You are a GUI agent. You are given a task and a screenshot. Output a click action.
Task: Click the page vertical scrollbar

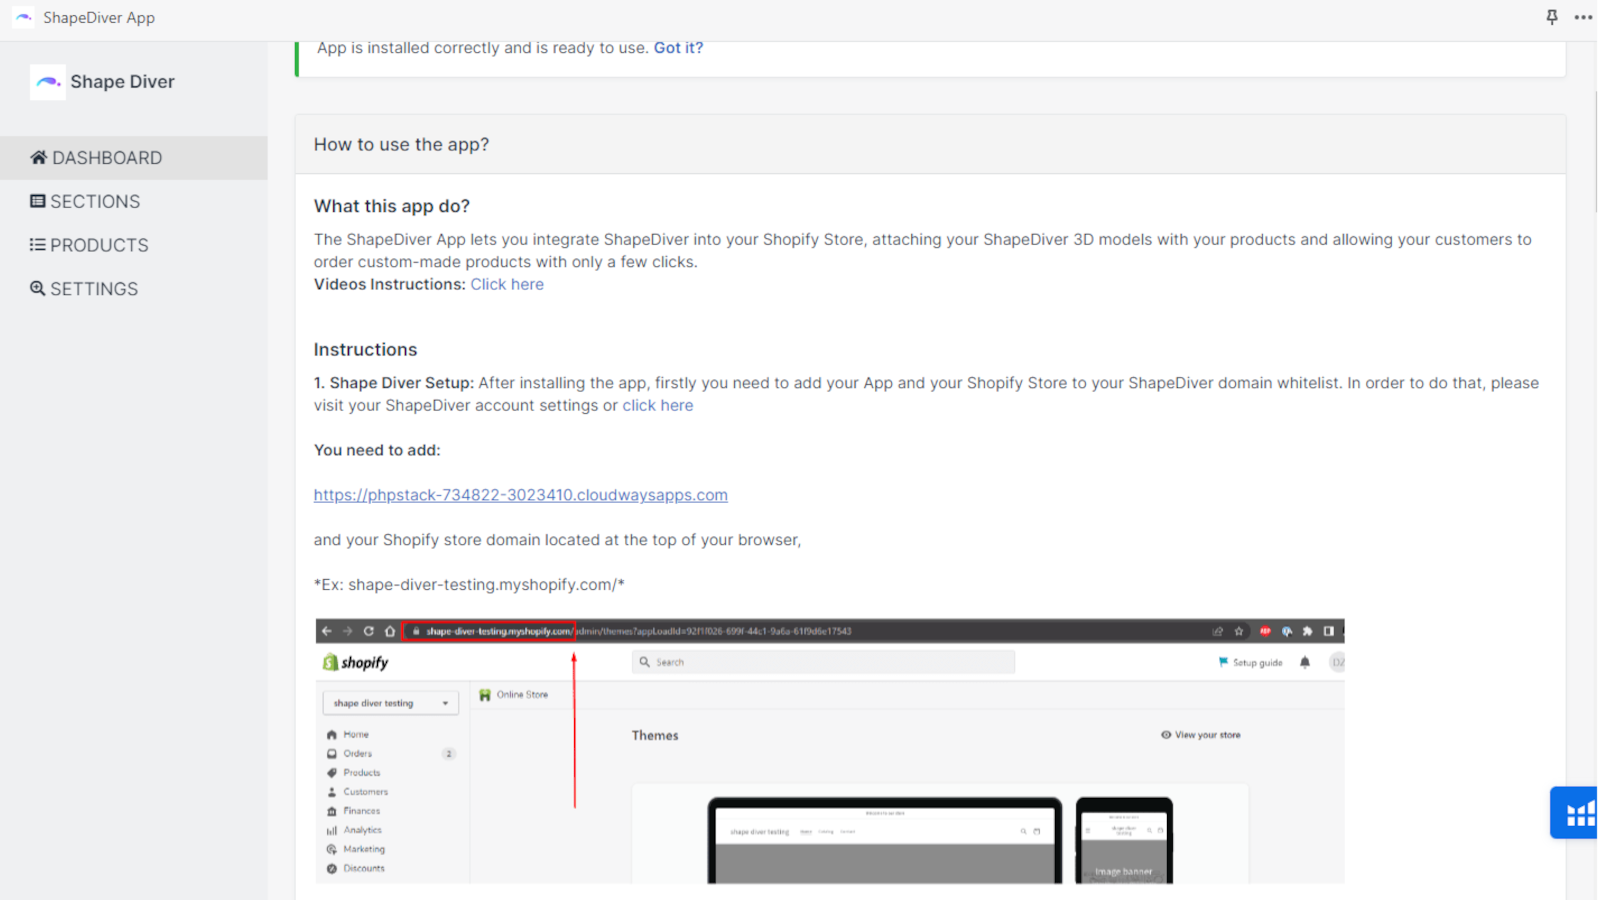tap(1596, 150)
